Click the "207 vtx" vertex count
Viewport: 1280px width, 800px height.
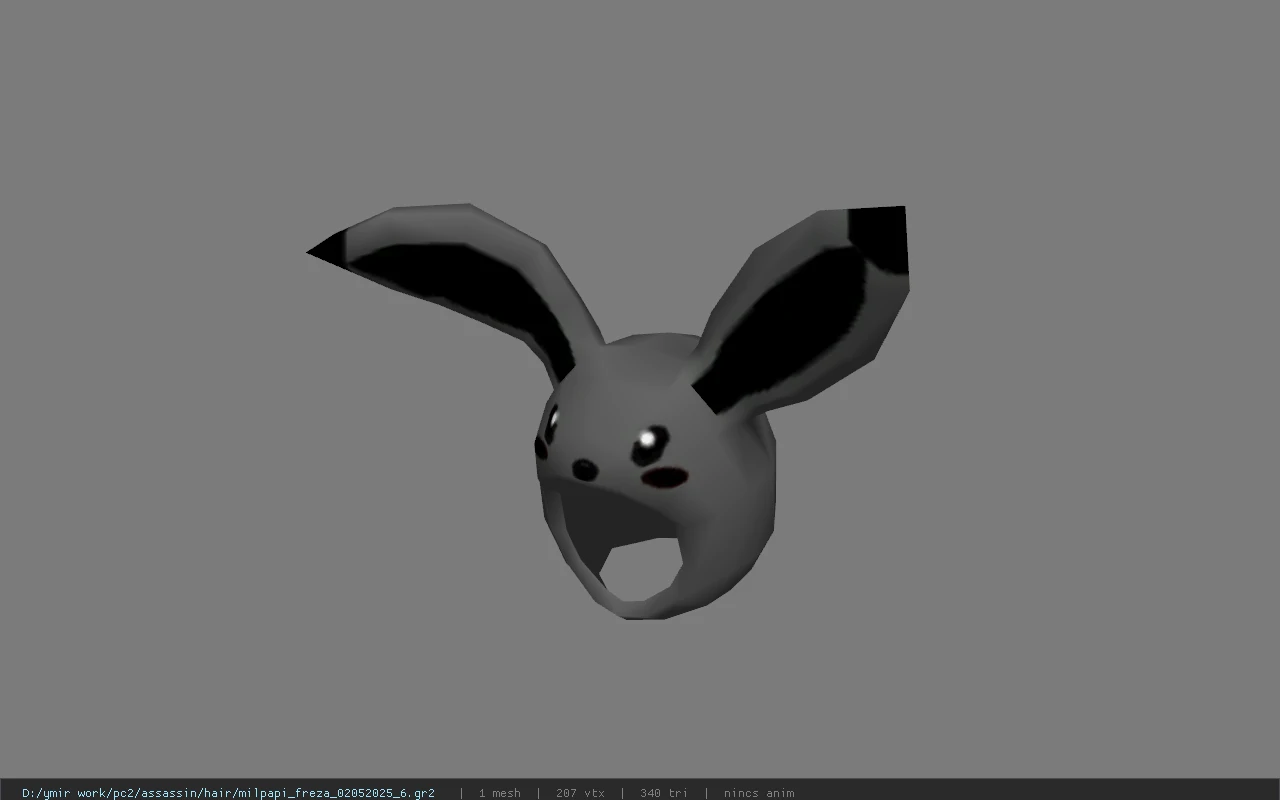coord(580,793)
